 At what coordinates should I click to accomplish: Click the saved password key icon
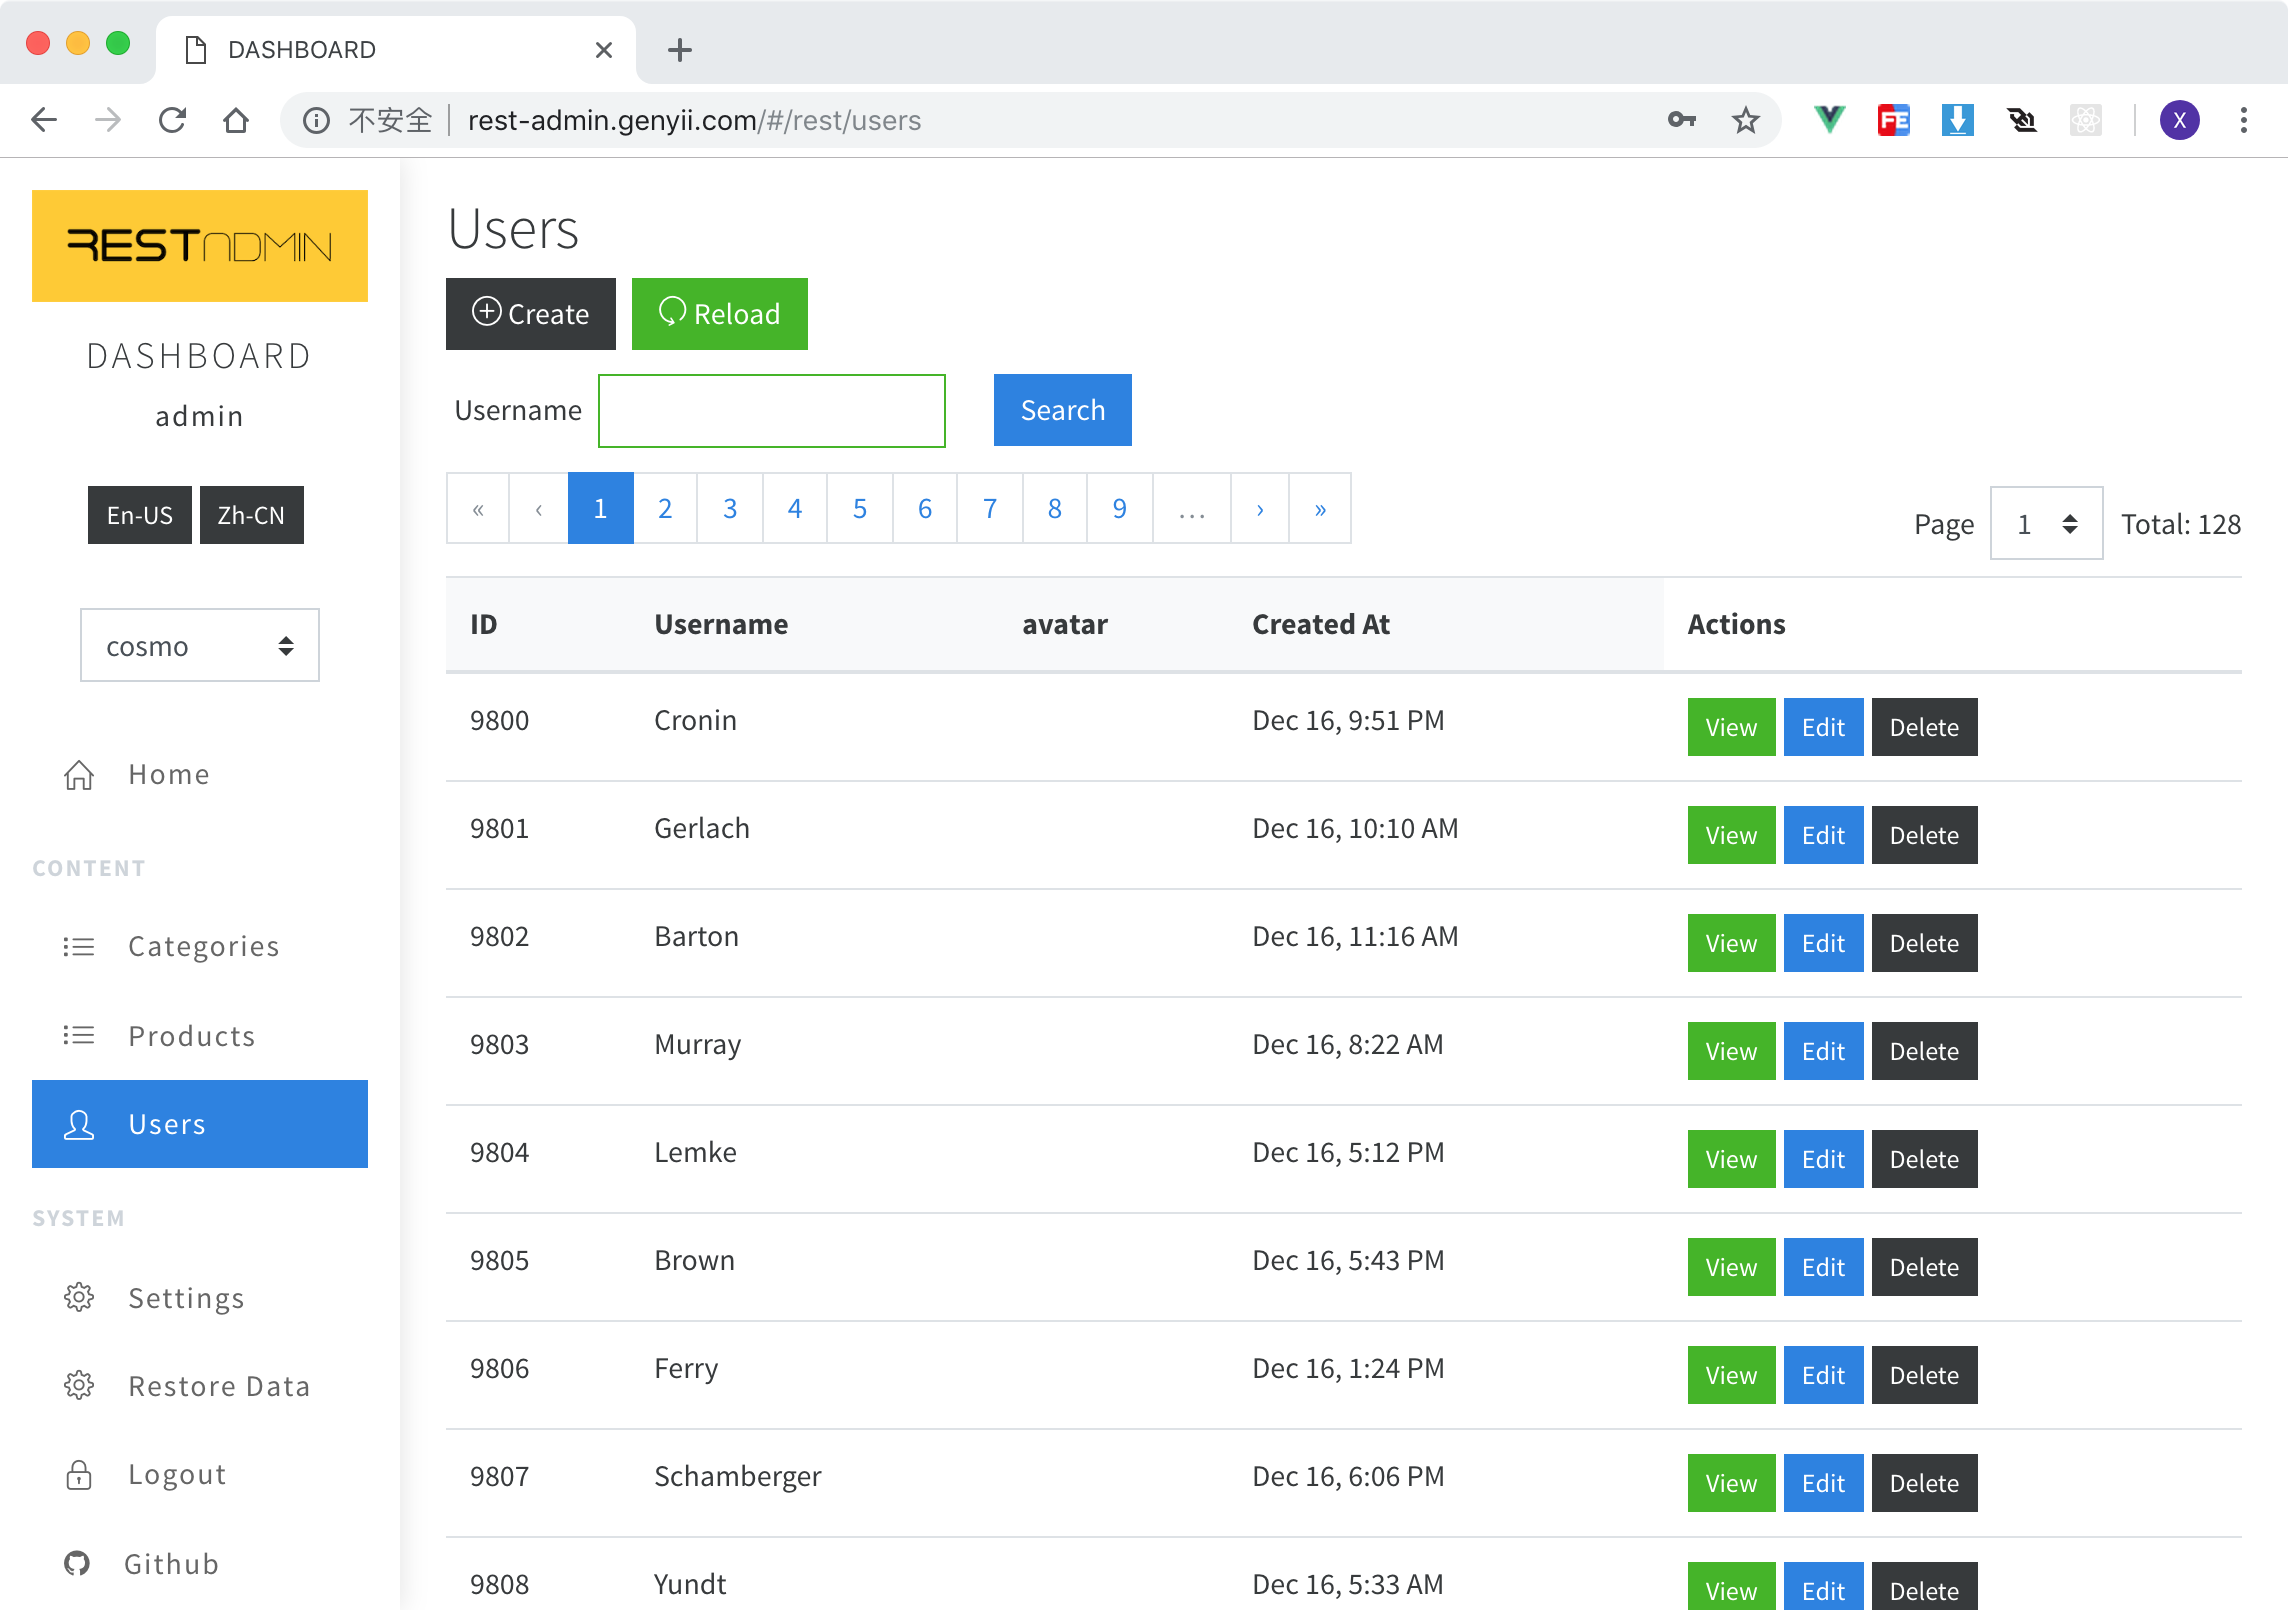(x=1682, y=120)
